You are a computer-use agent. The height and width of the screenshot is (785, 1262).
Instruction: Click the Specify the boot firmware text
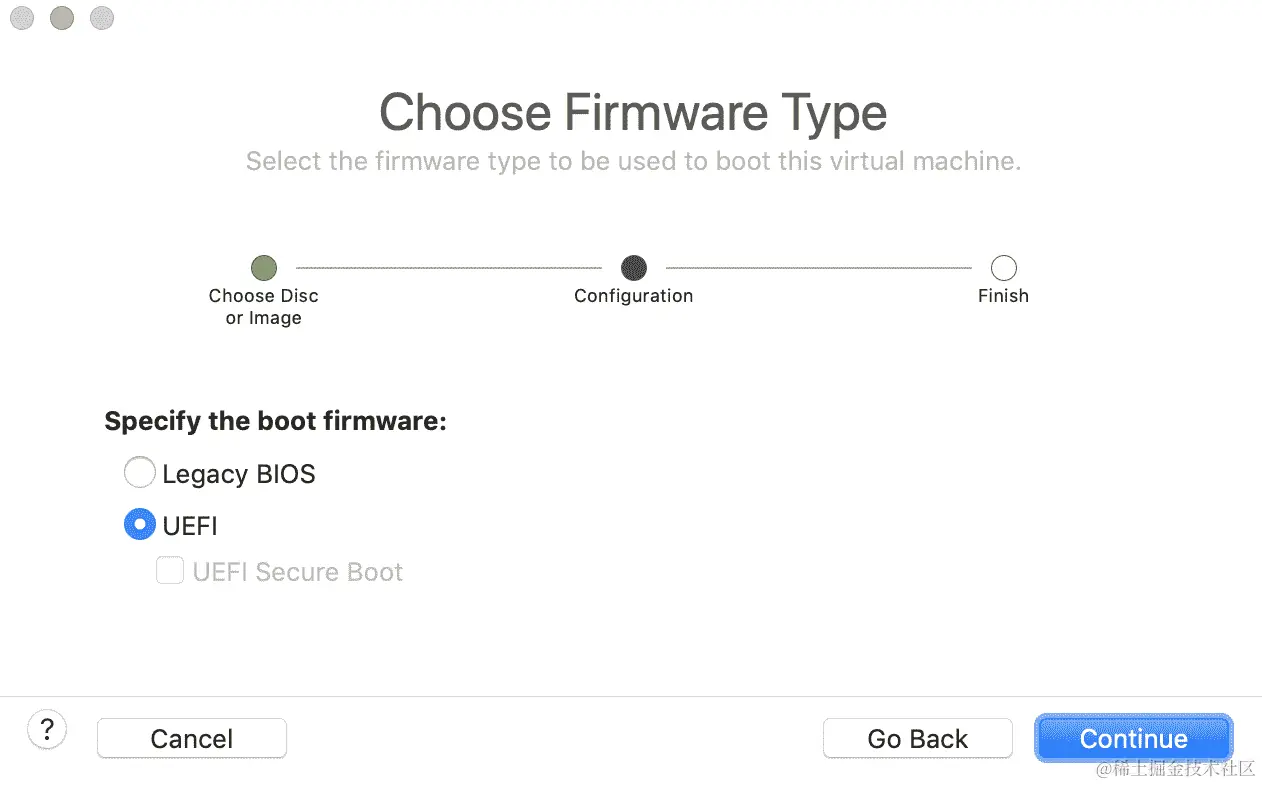click(x=275, y=421)
